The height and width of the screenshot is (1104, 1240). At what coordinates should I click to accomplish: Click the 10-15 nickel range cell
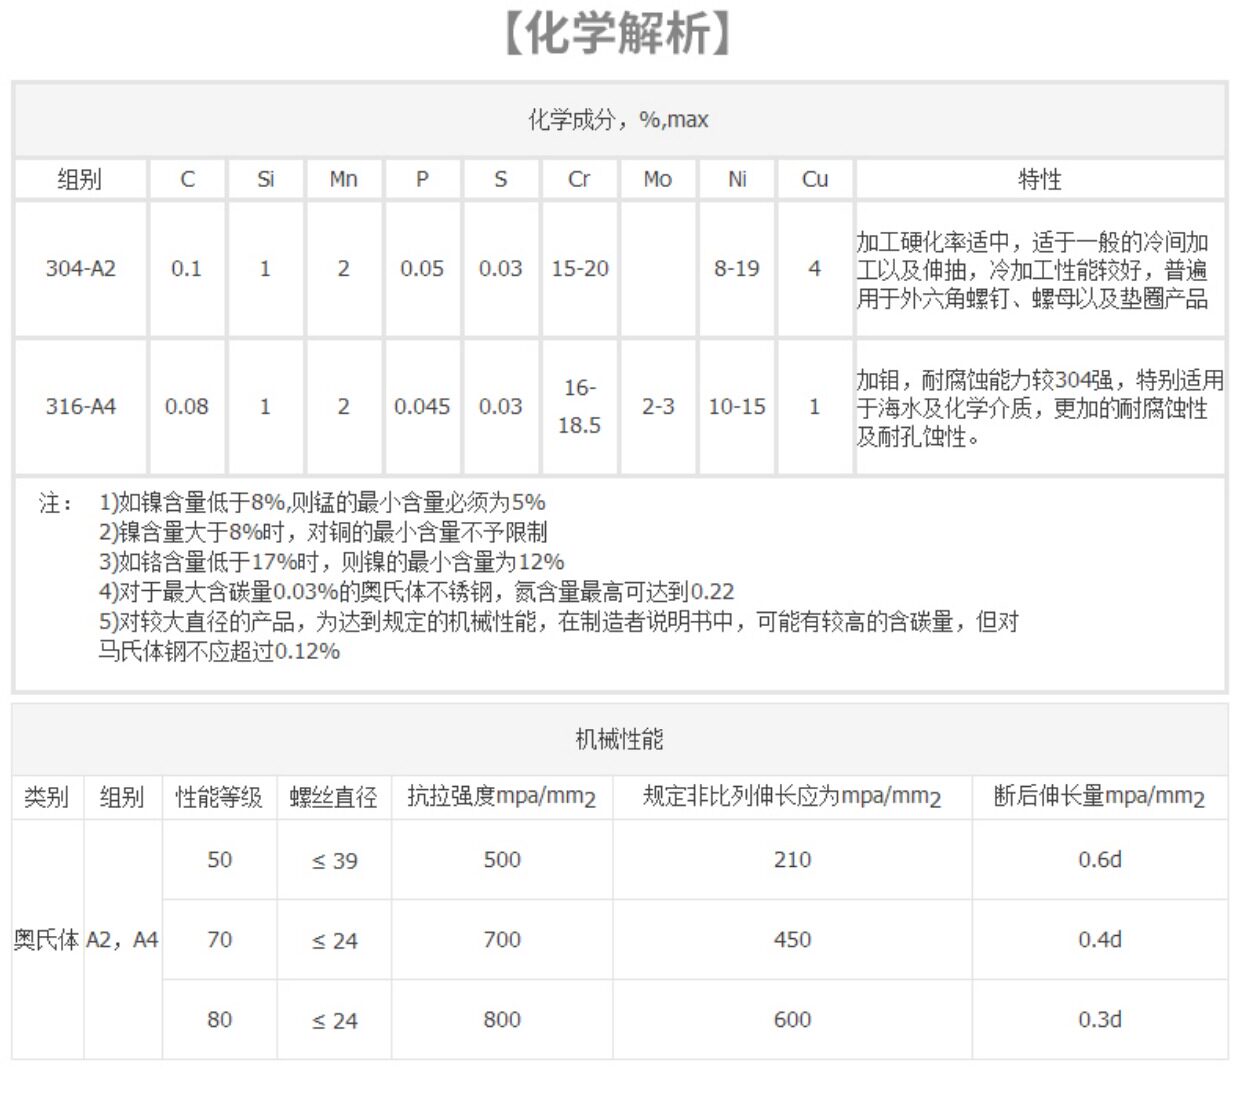(737, 407)
